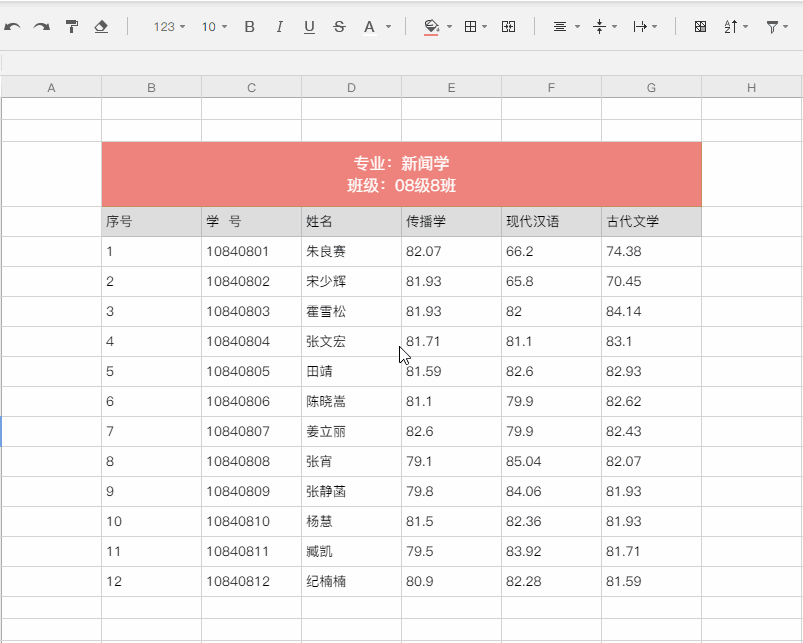This screenshot has width=803, height=643.
Task: Select column D header
Action: coord(351,86)
